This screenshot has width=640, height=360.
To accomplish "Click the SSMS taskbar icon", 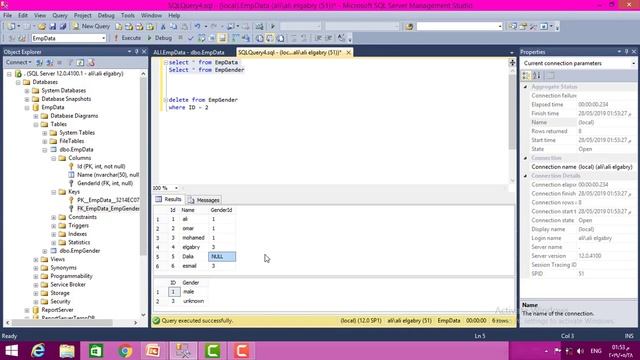I will coord(183,351).
